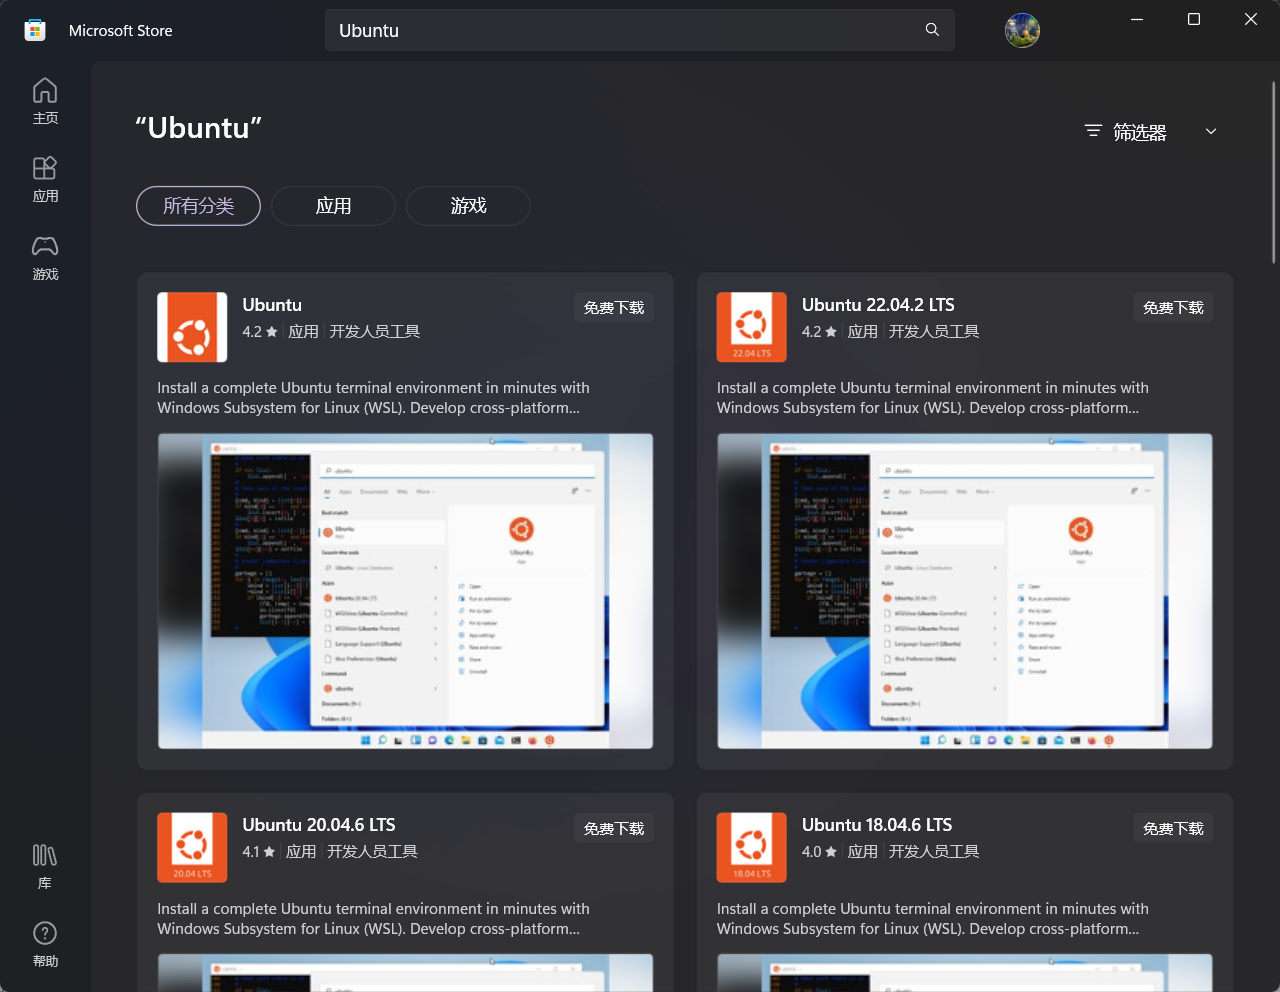Click the 筛选器 filter label
The height and width of the screenshot is (992, 1280).
[1140, 132]
